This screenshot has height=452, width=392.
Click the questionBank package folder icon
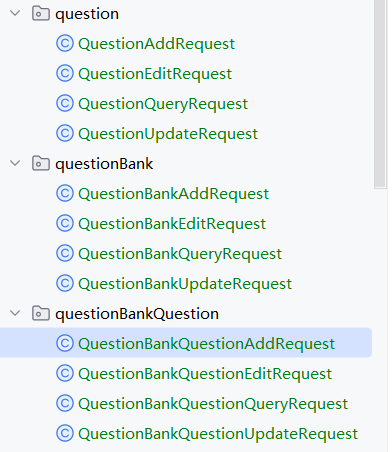[41, 163]
